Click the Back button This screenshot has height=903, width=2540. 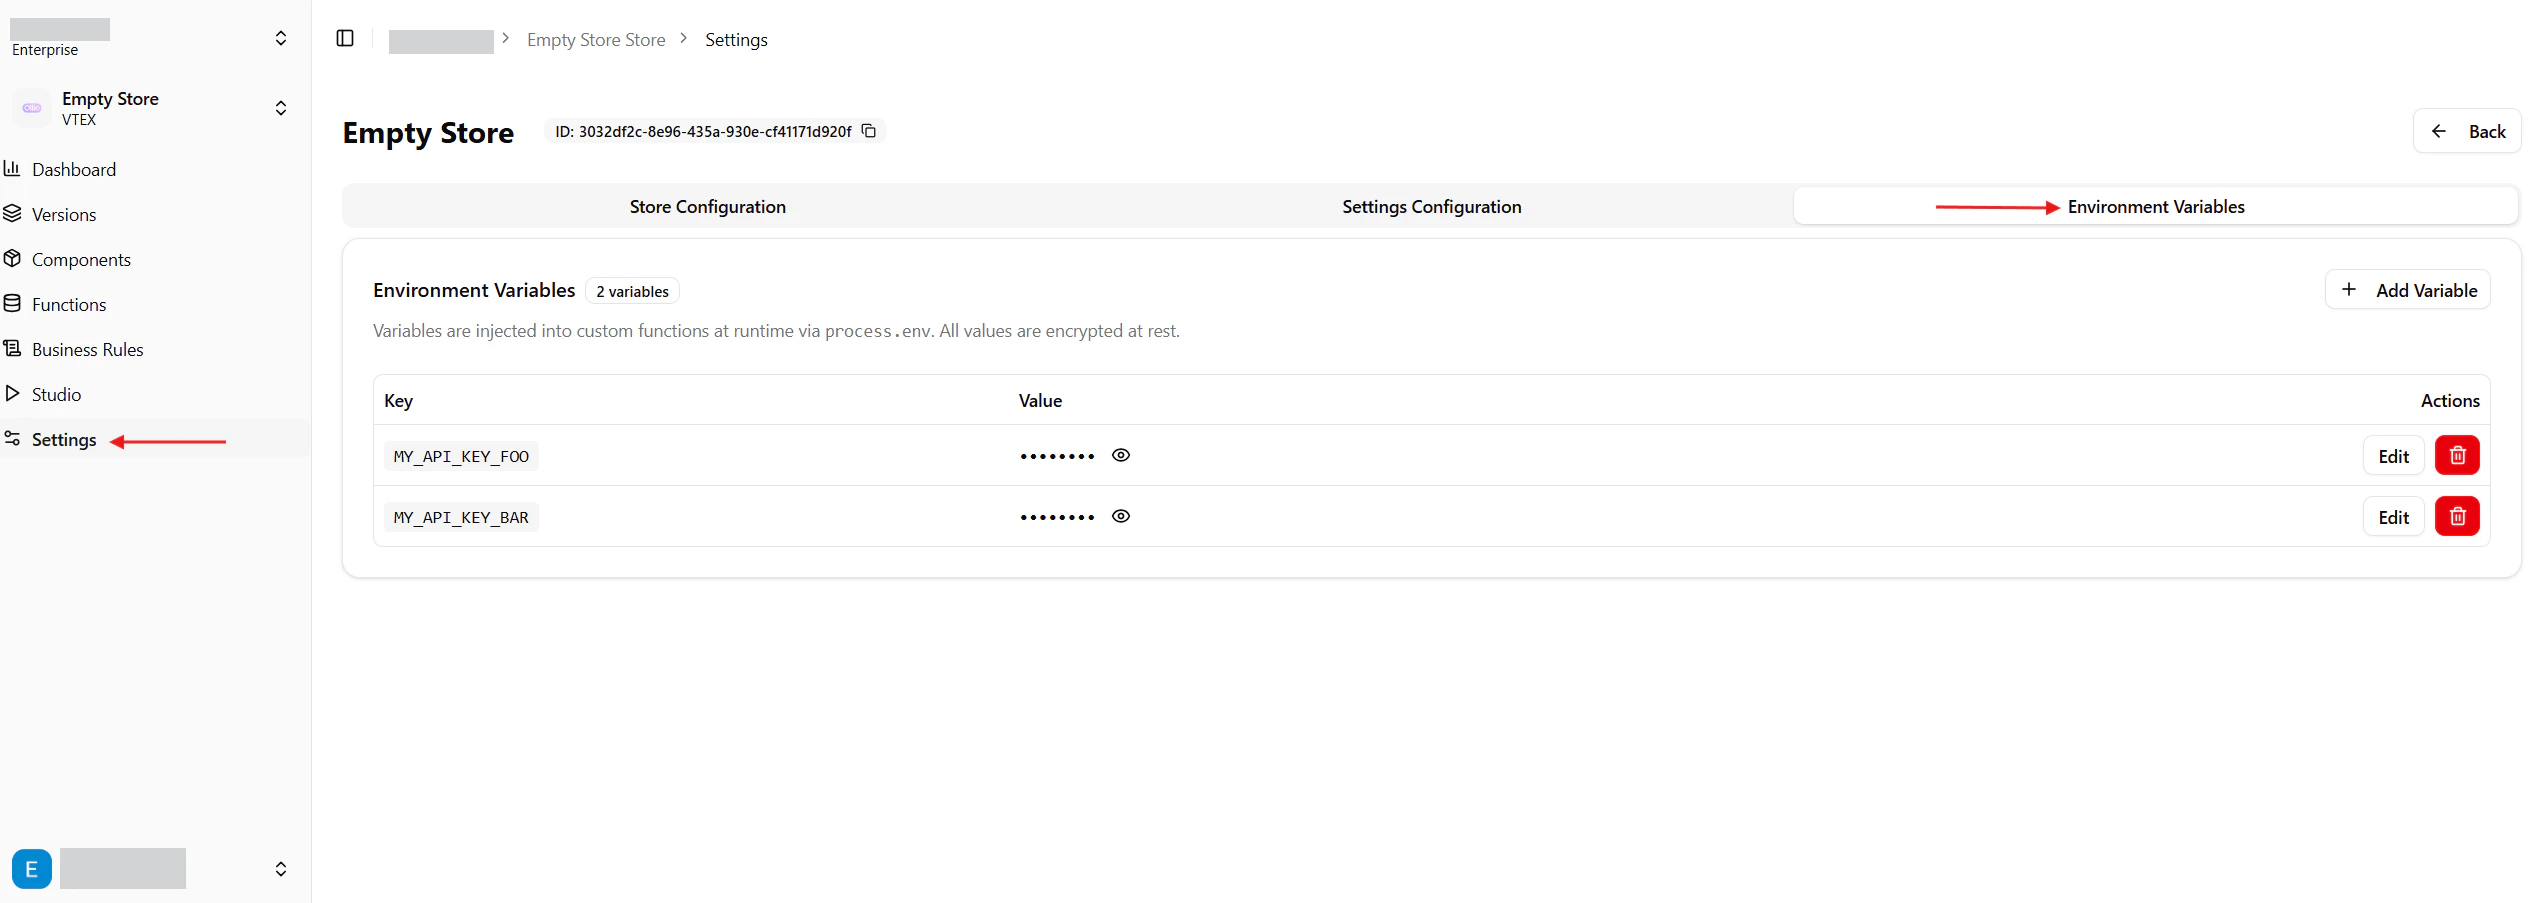(x=2467, y=131)
